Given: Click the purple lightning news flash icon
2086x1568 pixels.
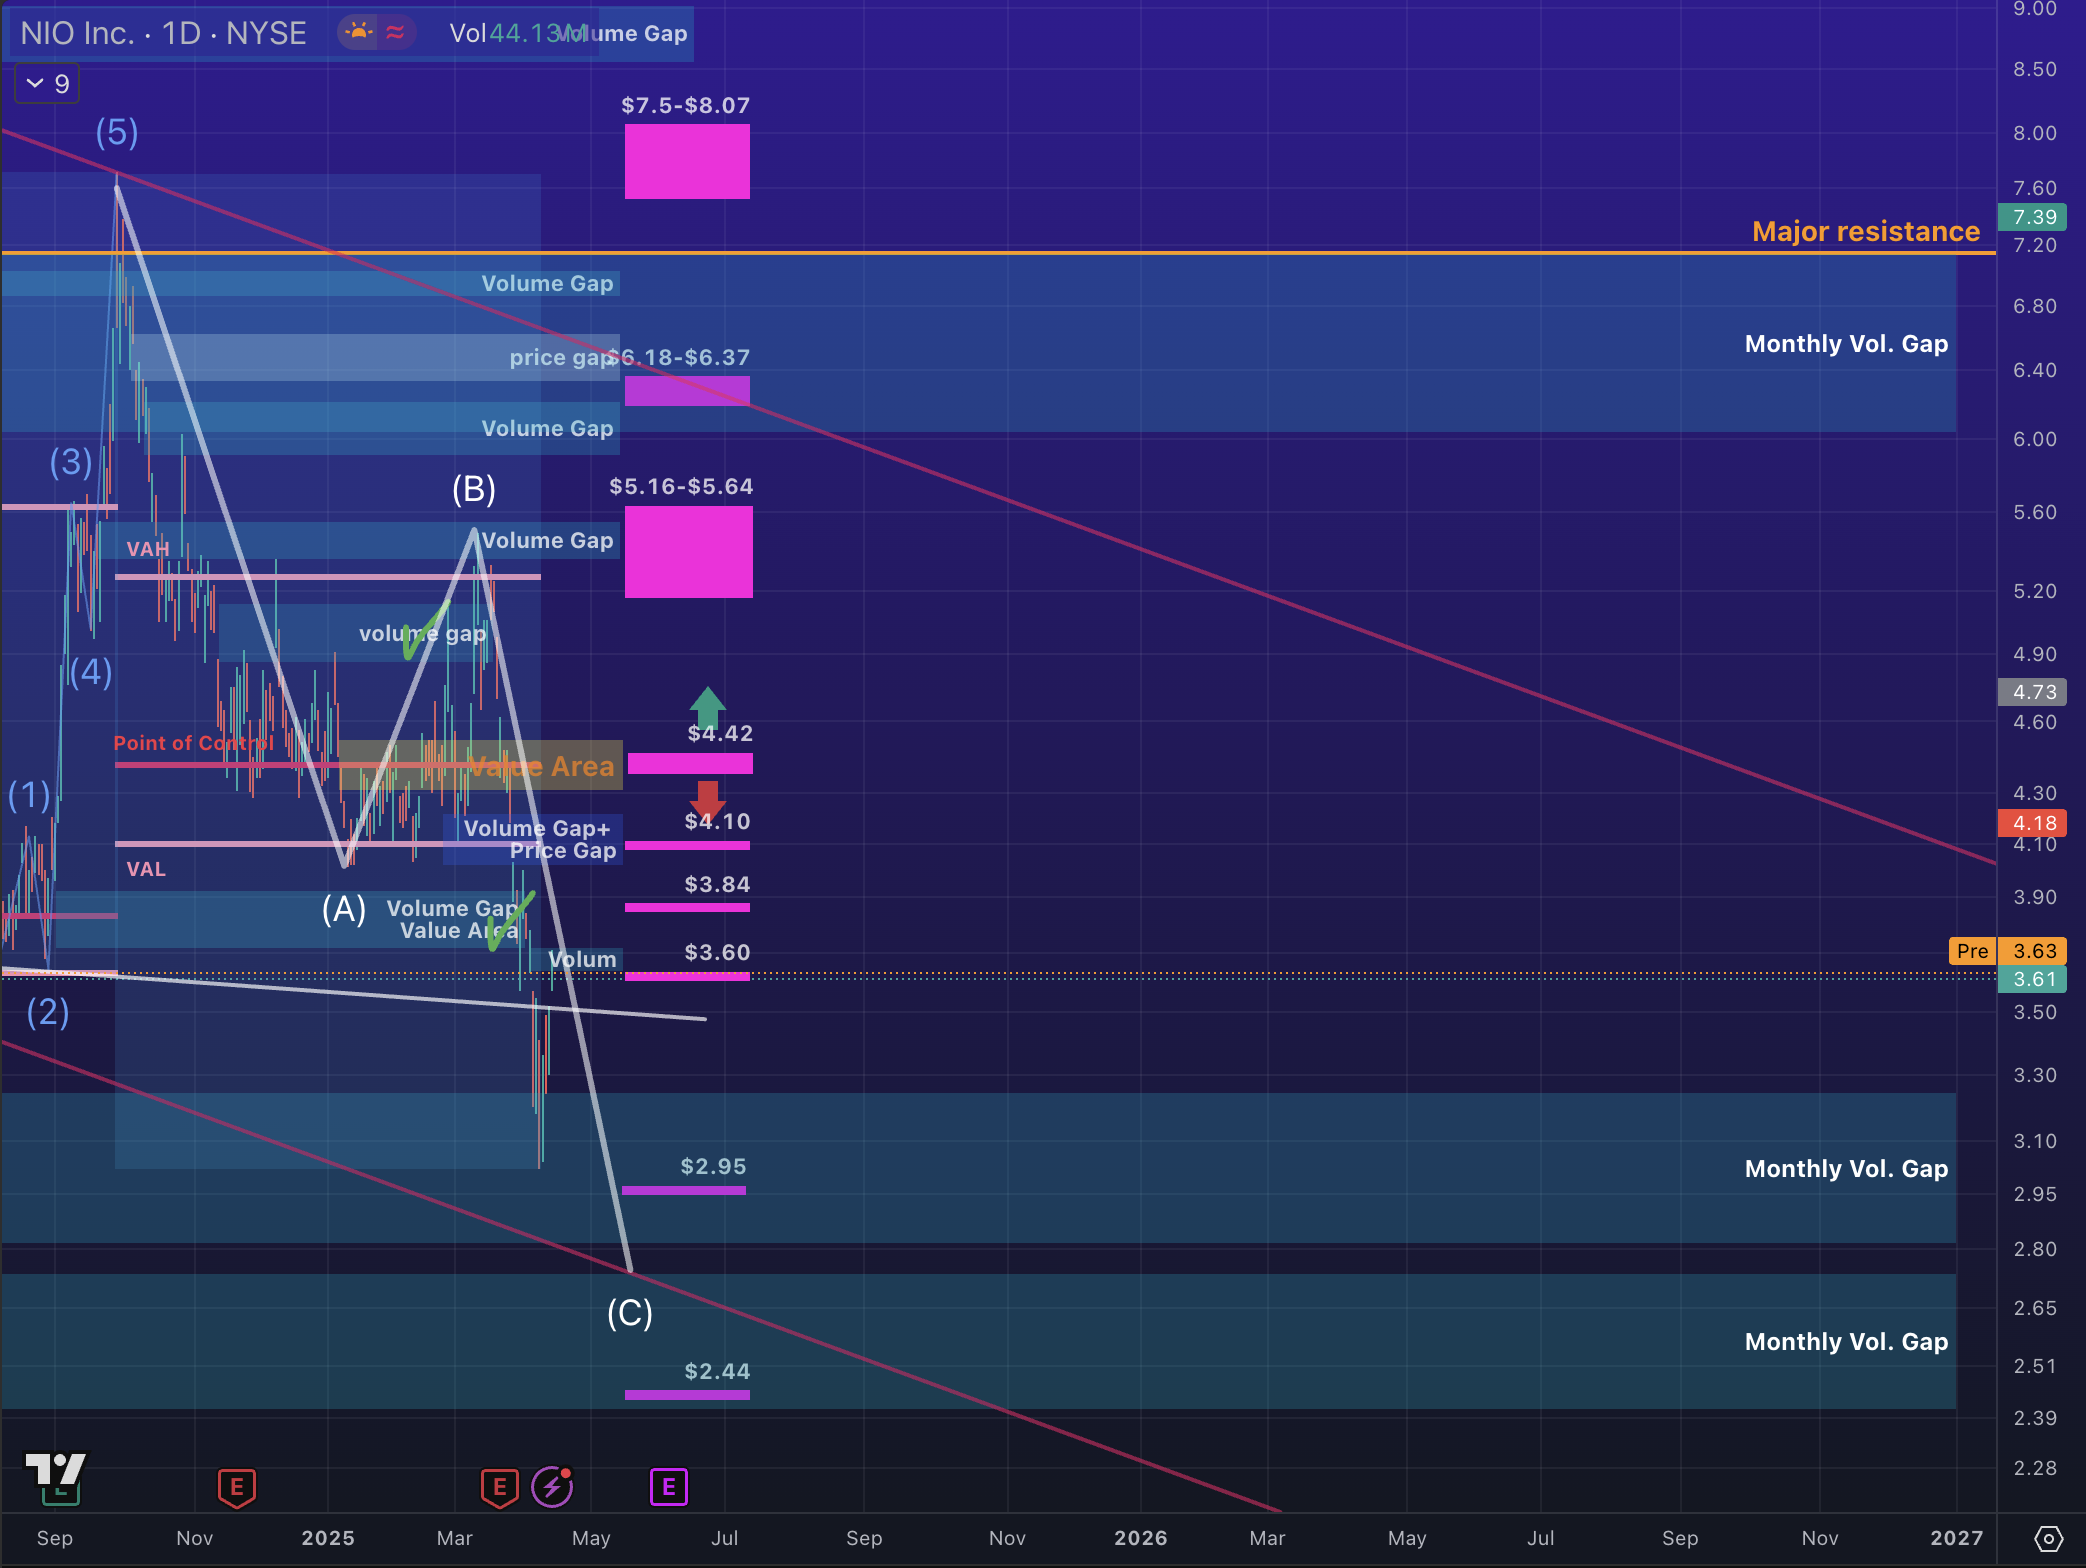Looking at the screenshot, I should [552, 1487].
